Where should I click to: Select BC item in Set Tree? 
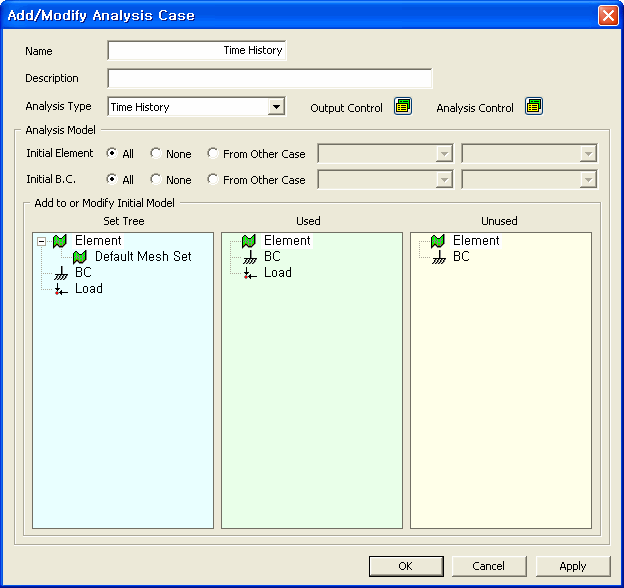83,273
